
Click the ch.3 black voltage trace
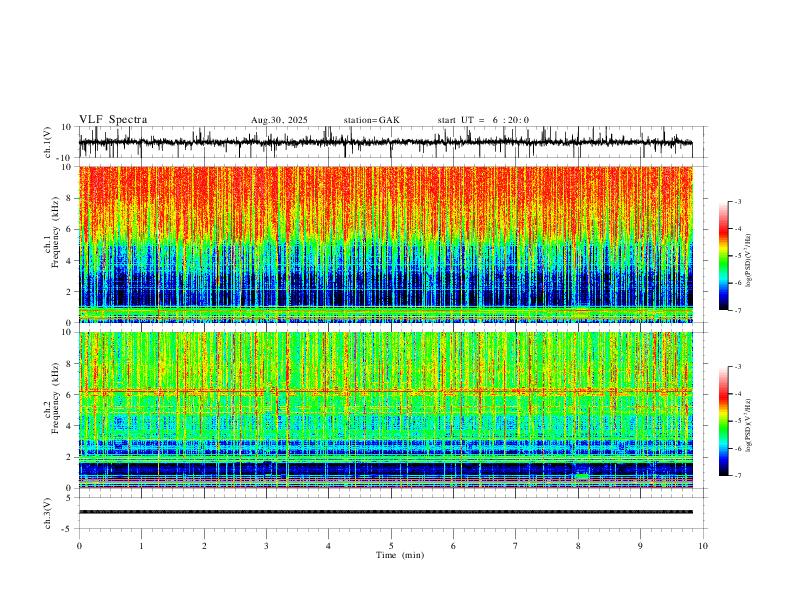[x=385, y=512]
